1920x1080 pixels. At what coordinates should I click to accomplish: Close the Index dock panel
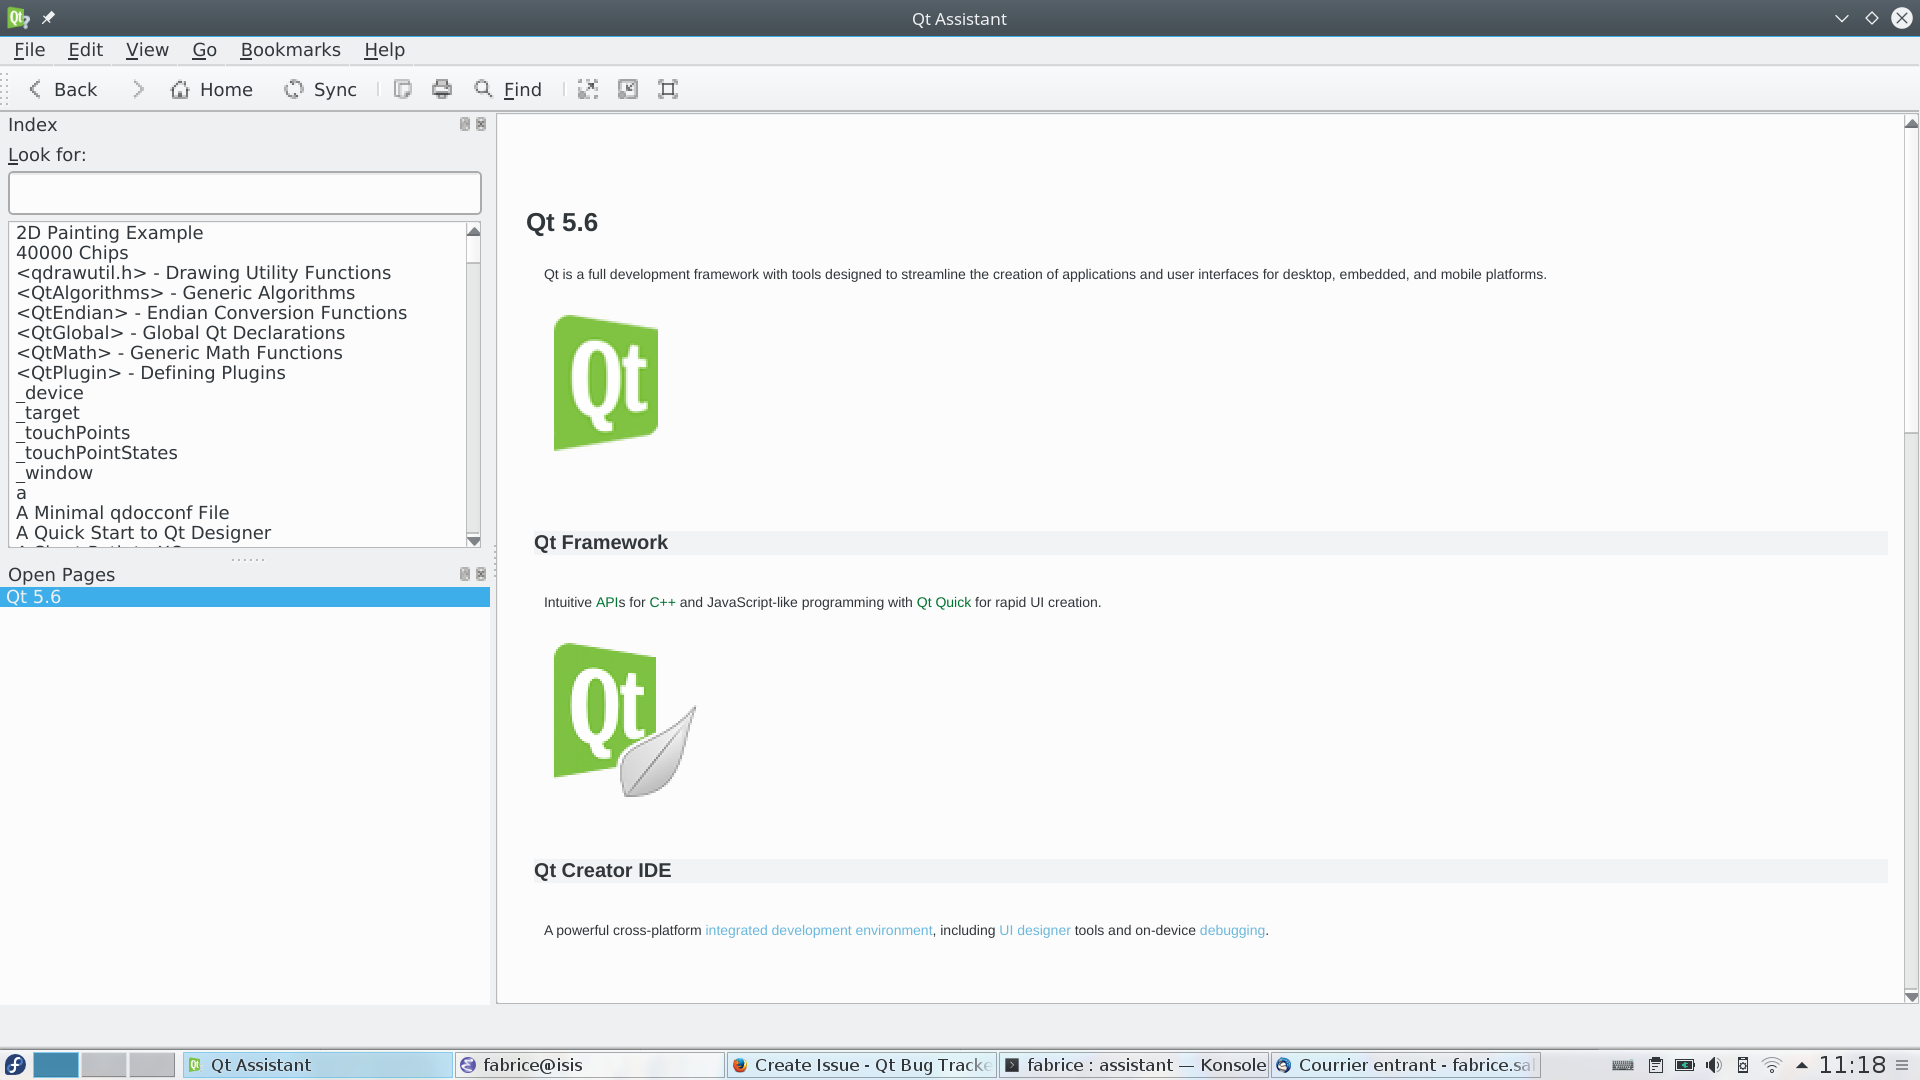click(481, 124)
